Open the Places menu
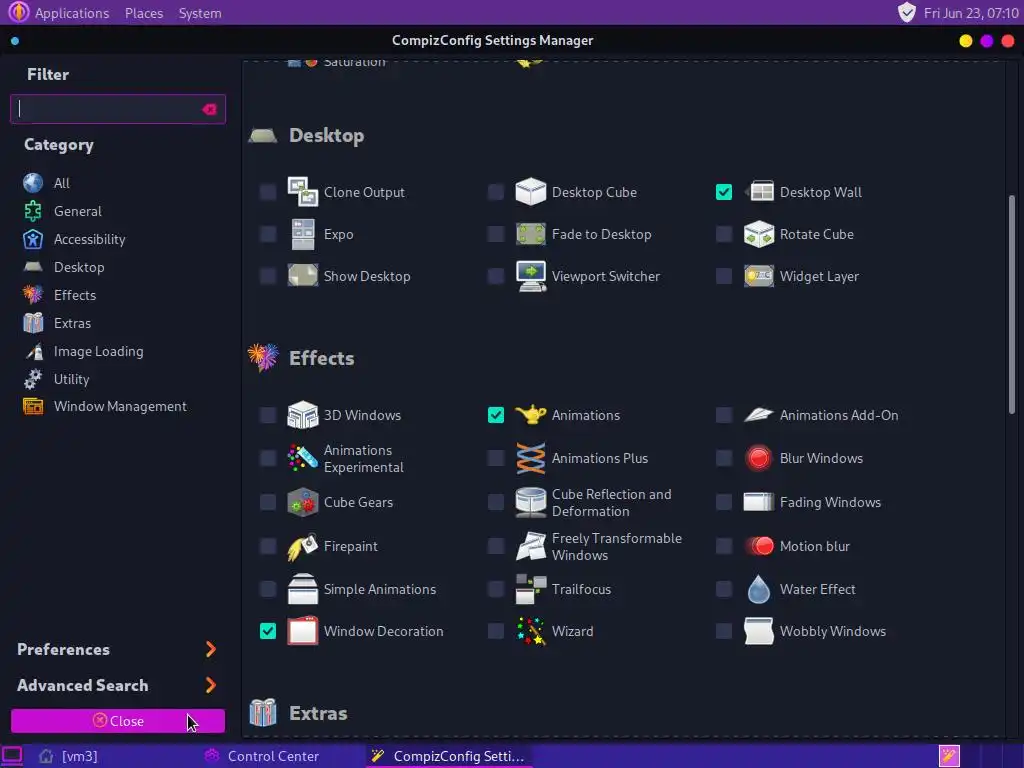The height and width of the screenshot is (768, 1024). point(144,13)
